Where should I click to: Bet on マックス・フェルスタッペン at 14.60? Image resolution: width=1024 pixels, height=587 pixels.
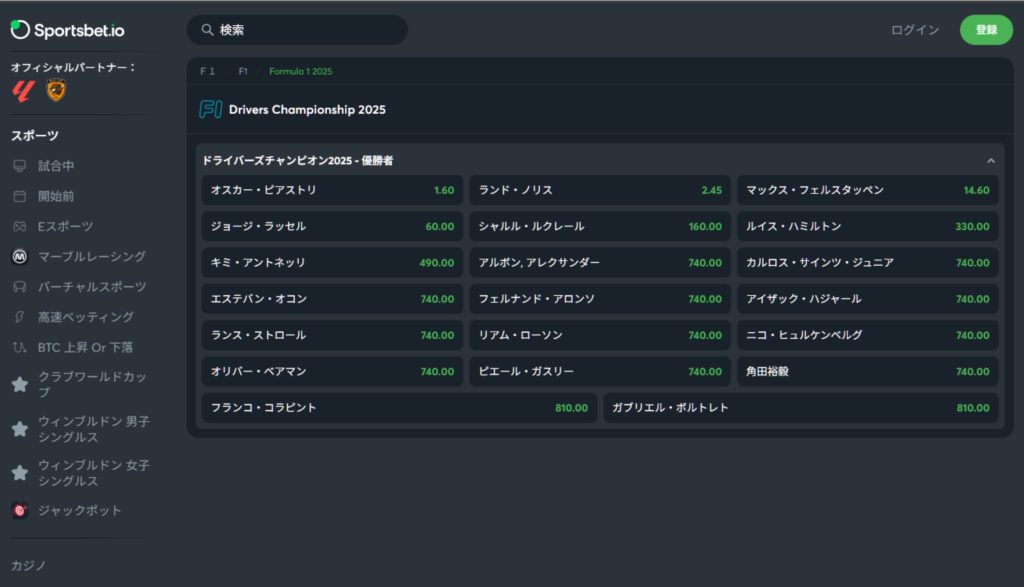click(868, 190)
